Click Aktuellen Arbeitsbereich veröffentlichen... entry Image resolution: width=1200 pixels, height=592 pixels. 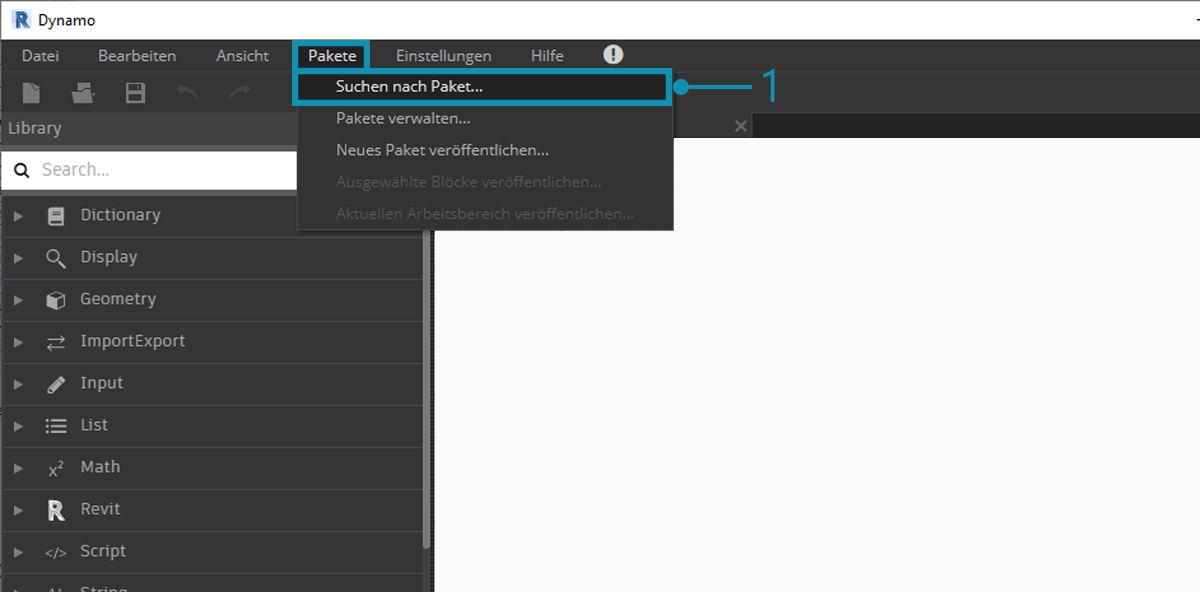(x=485, y=214)
